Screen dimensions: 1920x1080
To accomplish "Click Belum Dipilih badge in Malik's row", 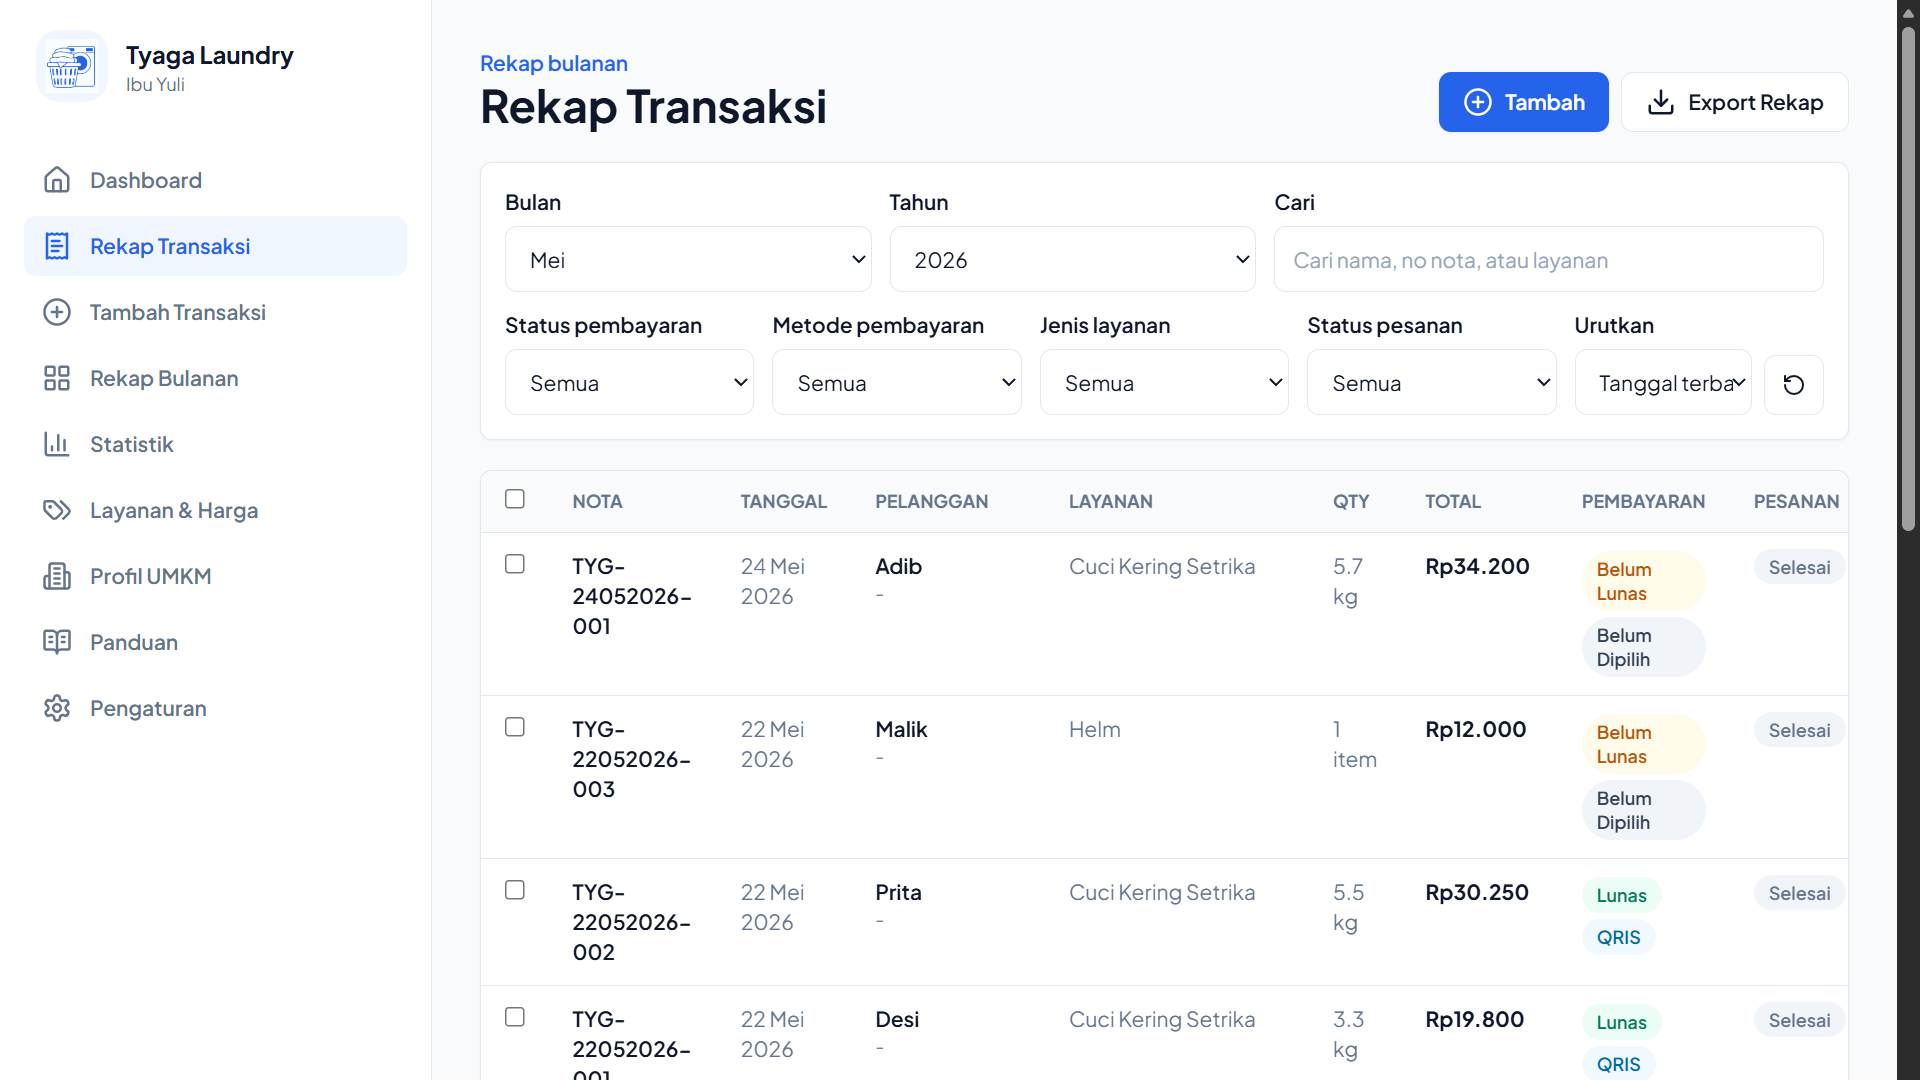I will (1643, 810).
